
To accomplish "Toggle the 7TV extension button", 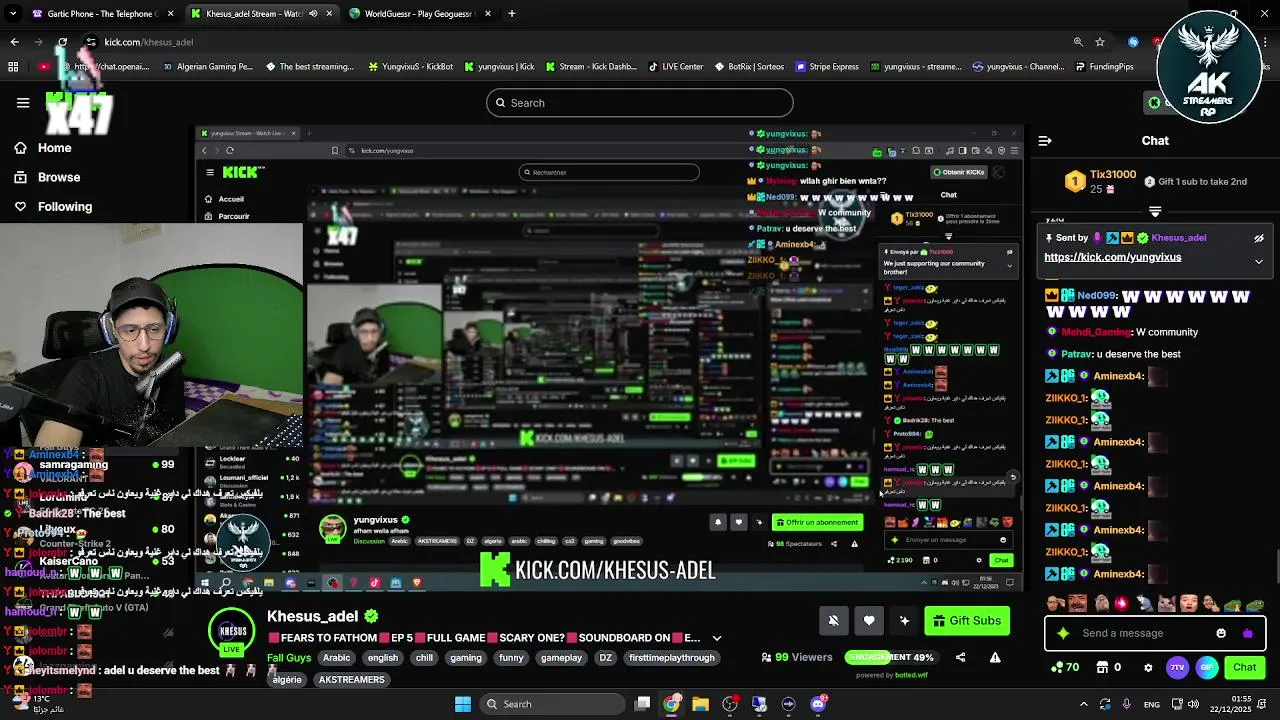I will (1177, 667).
